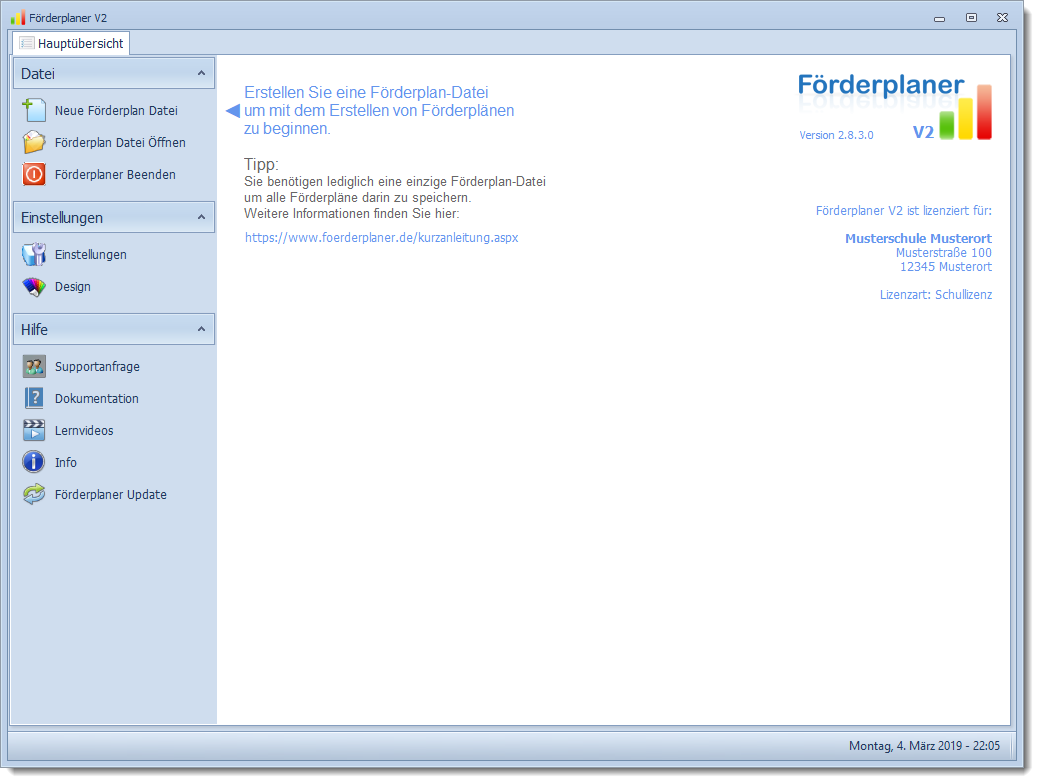Click the 'Tipp:' heading
Viewport: 1039px width, 783px height.
coord(261,164)
